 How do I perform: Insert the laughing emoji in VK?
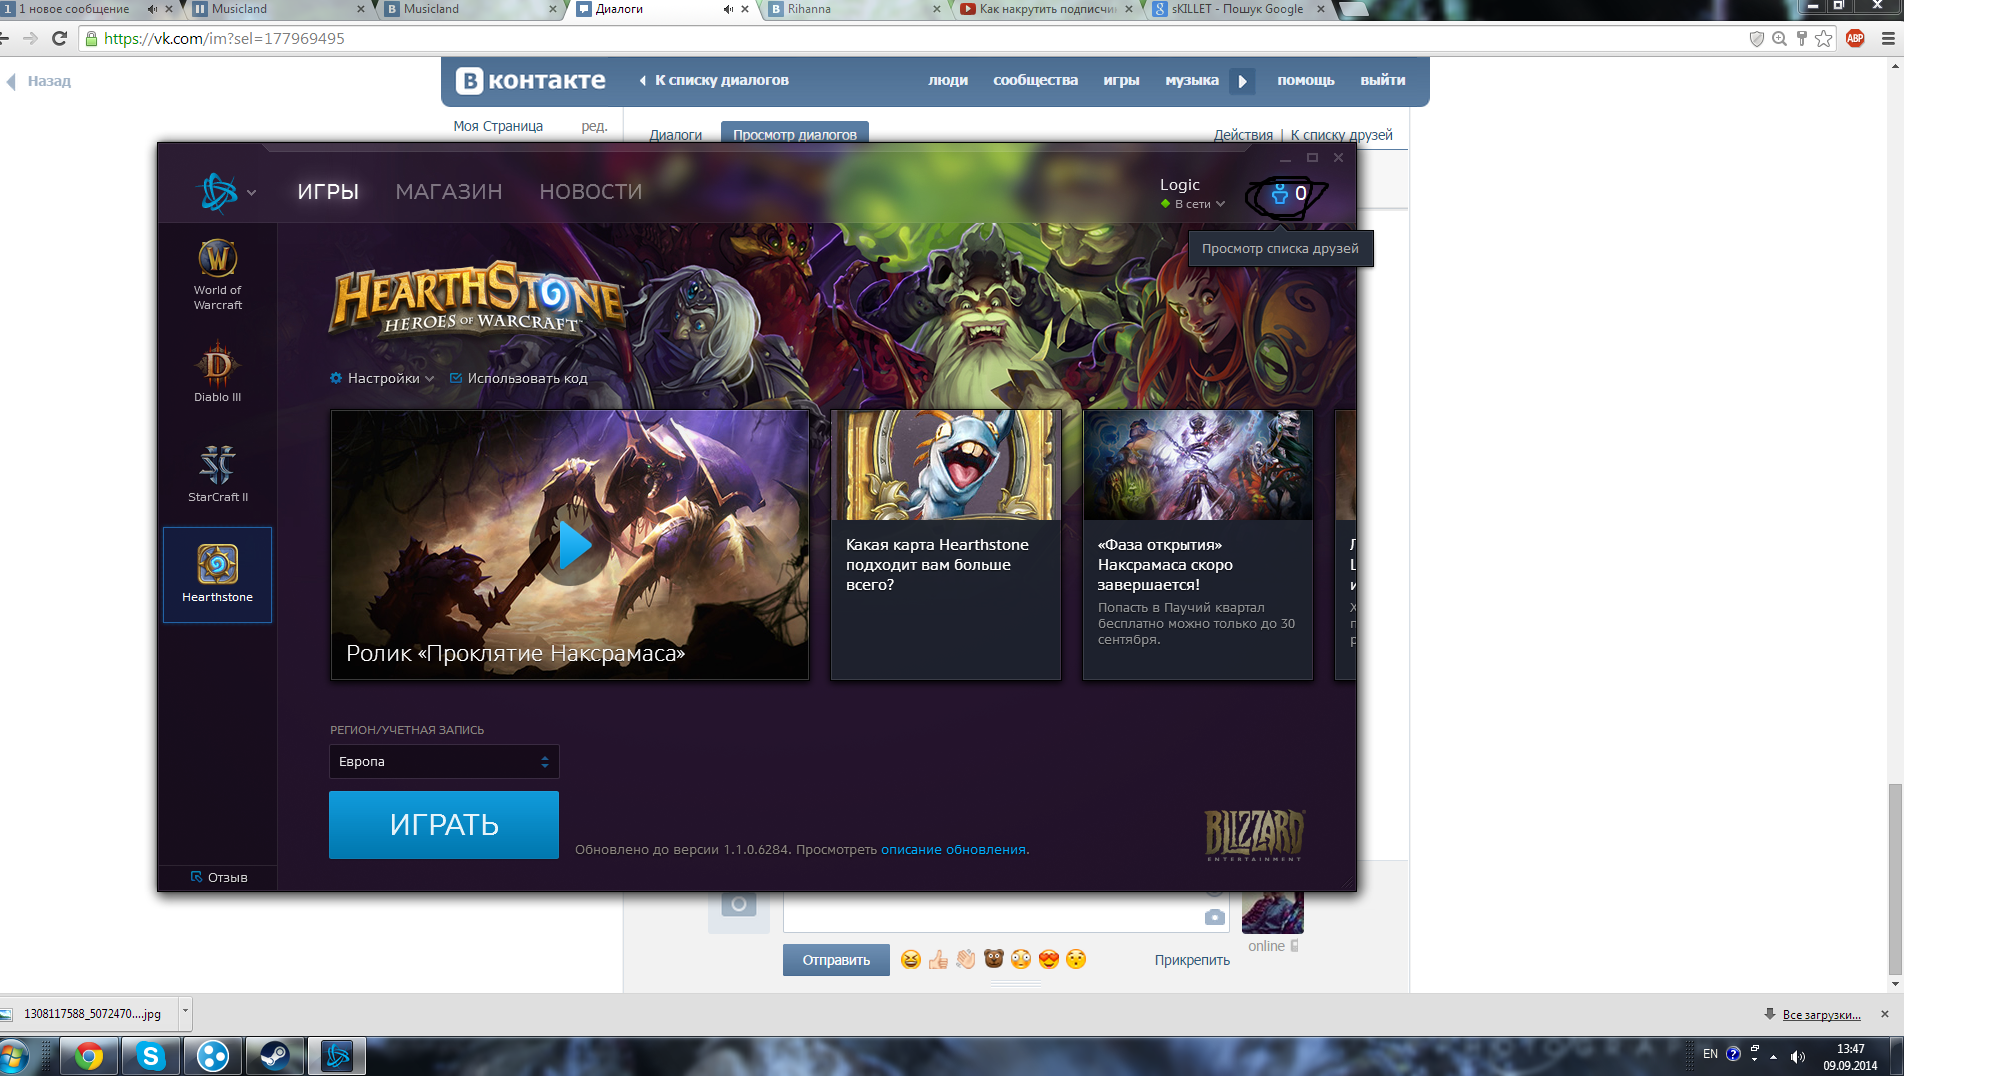[910, 960]
